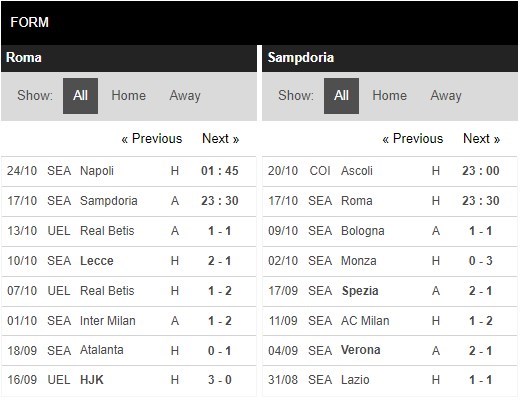
Task: Select the All filter under Roma
Action: (x=80, y=96)
